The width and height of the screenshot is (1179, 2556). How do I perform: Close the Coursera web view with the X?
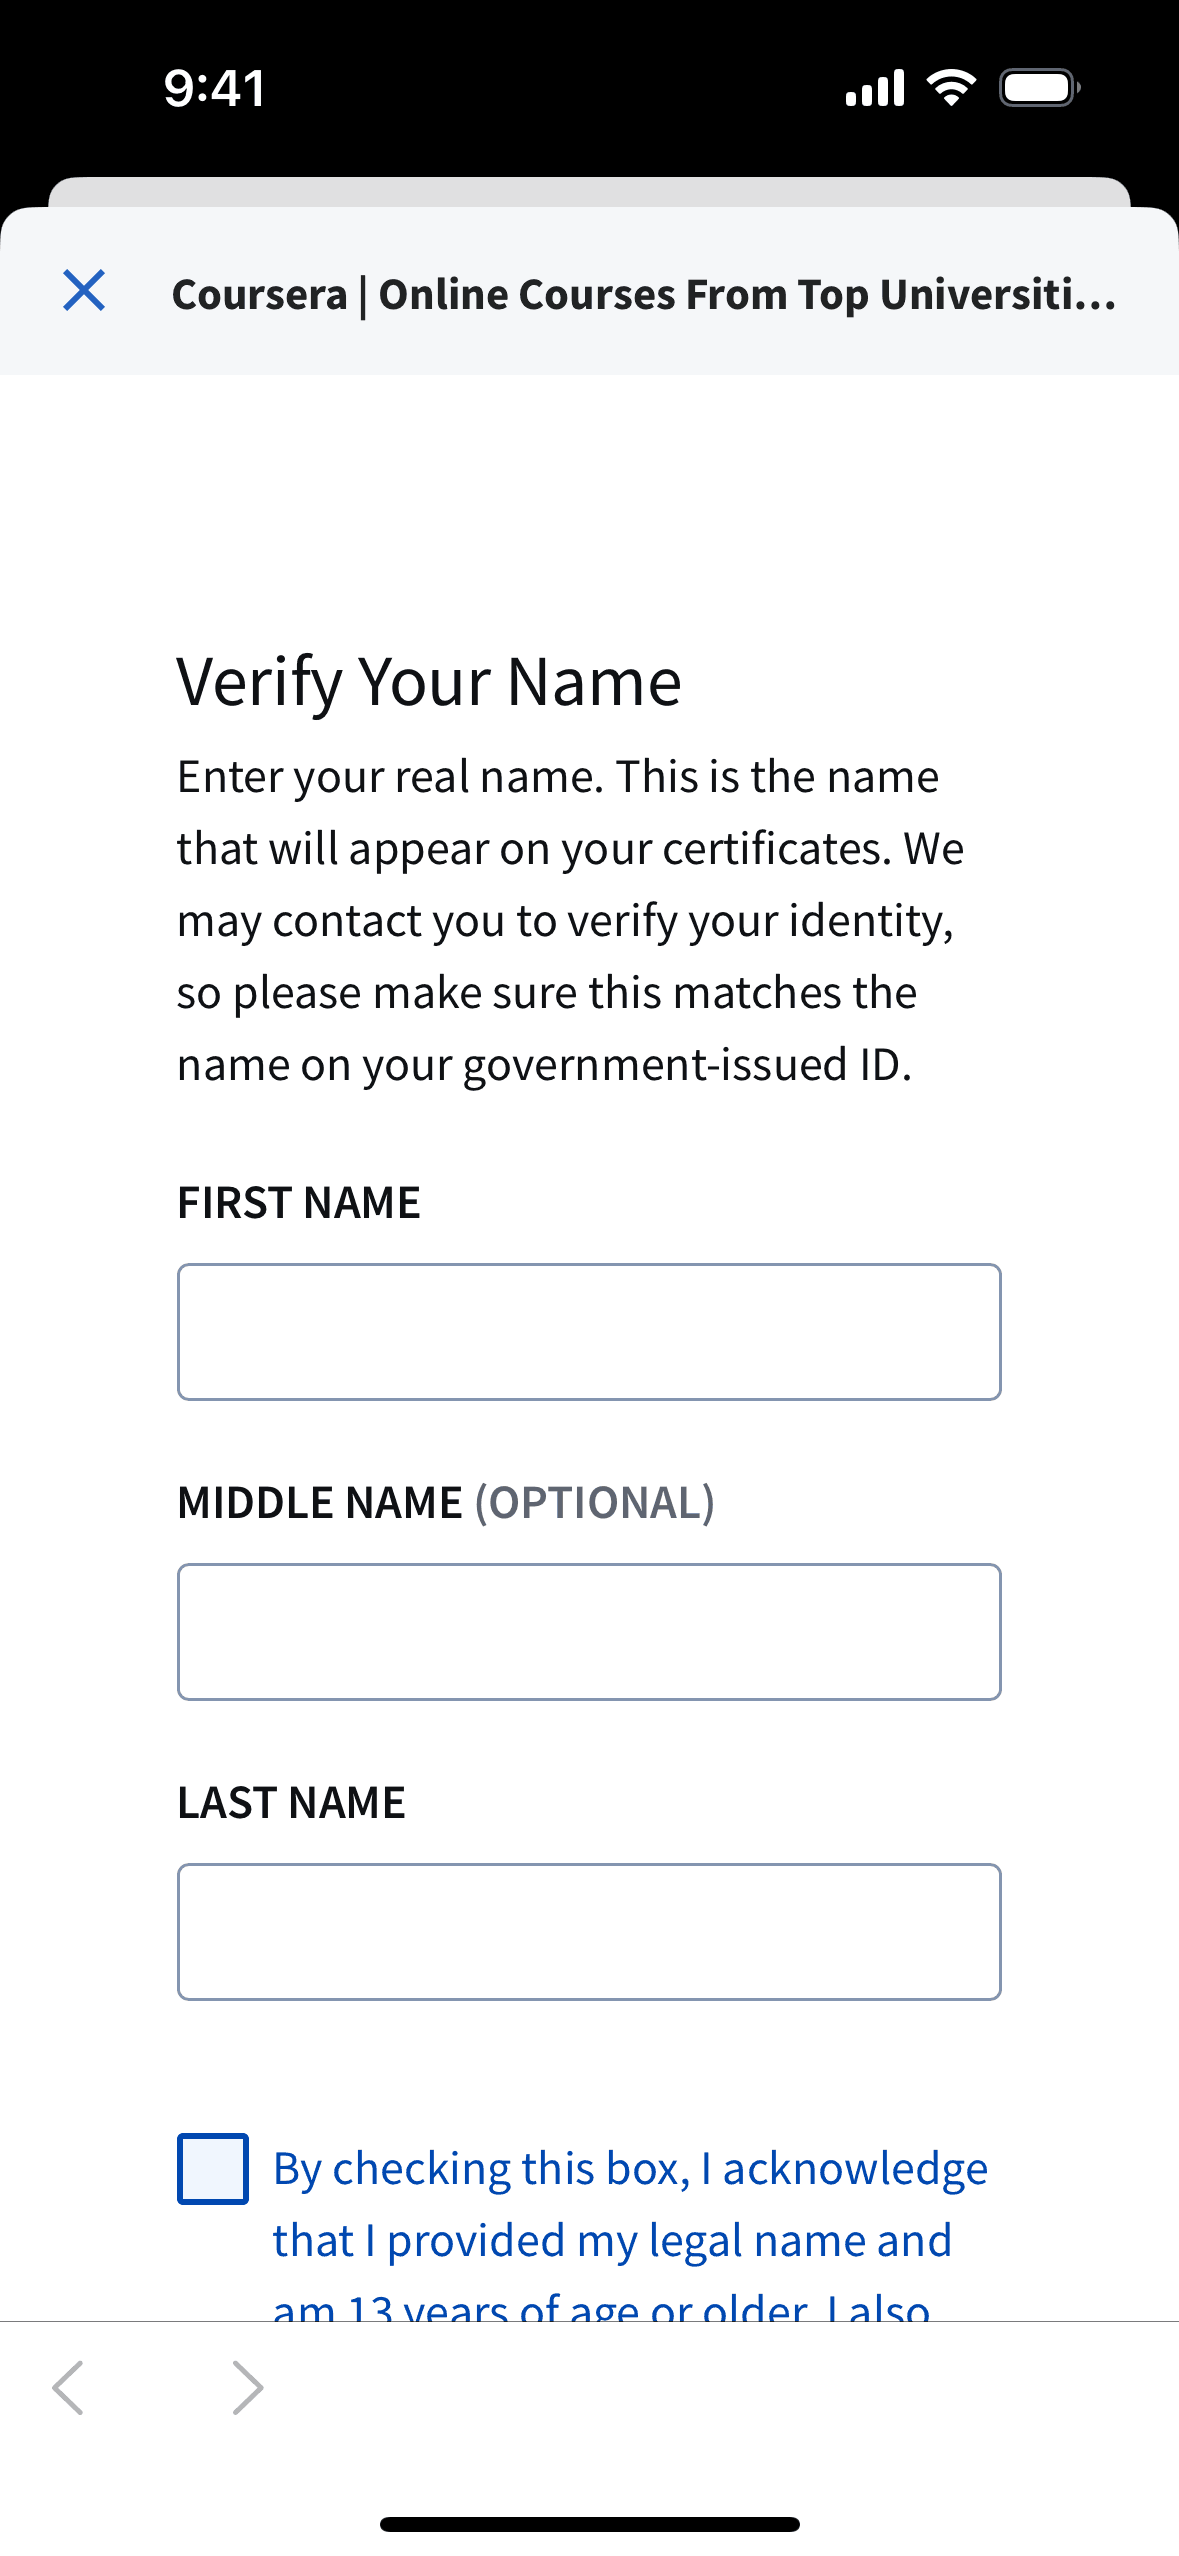(x=84, y=291)
